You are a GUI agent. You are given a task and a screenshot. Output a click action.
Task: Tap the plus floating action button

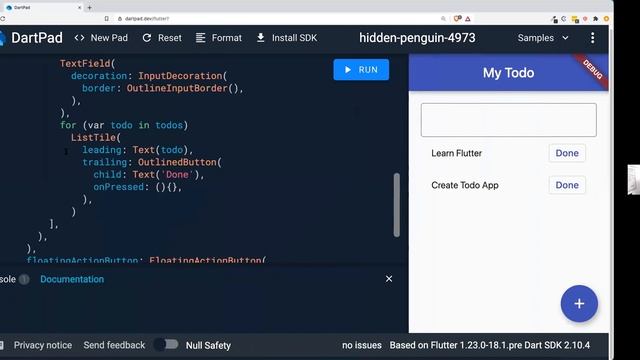(x=579, y=304)
